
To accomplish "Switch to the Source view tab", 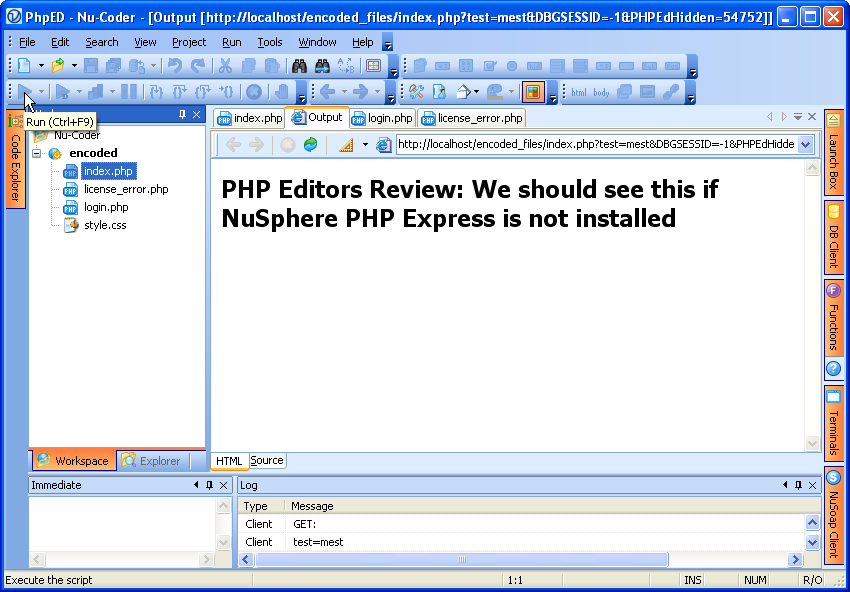I will tap(267, 461).
